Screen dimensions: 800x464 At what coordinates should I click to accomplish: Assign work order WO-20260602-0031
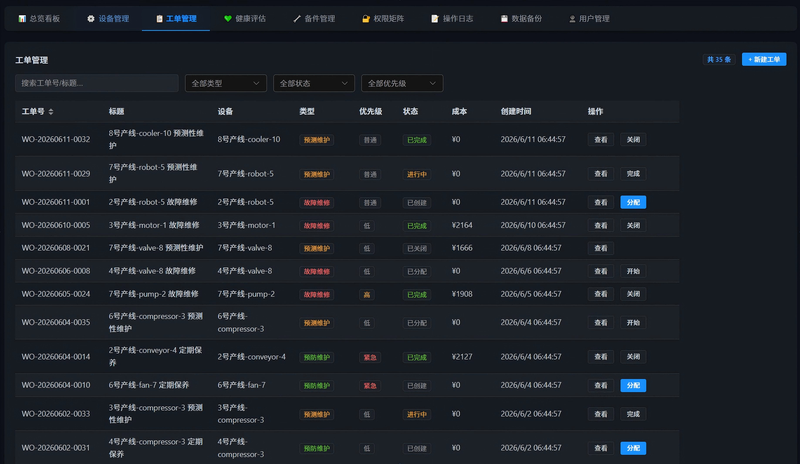(x=633, y=449)
